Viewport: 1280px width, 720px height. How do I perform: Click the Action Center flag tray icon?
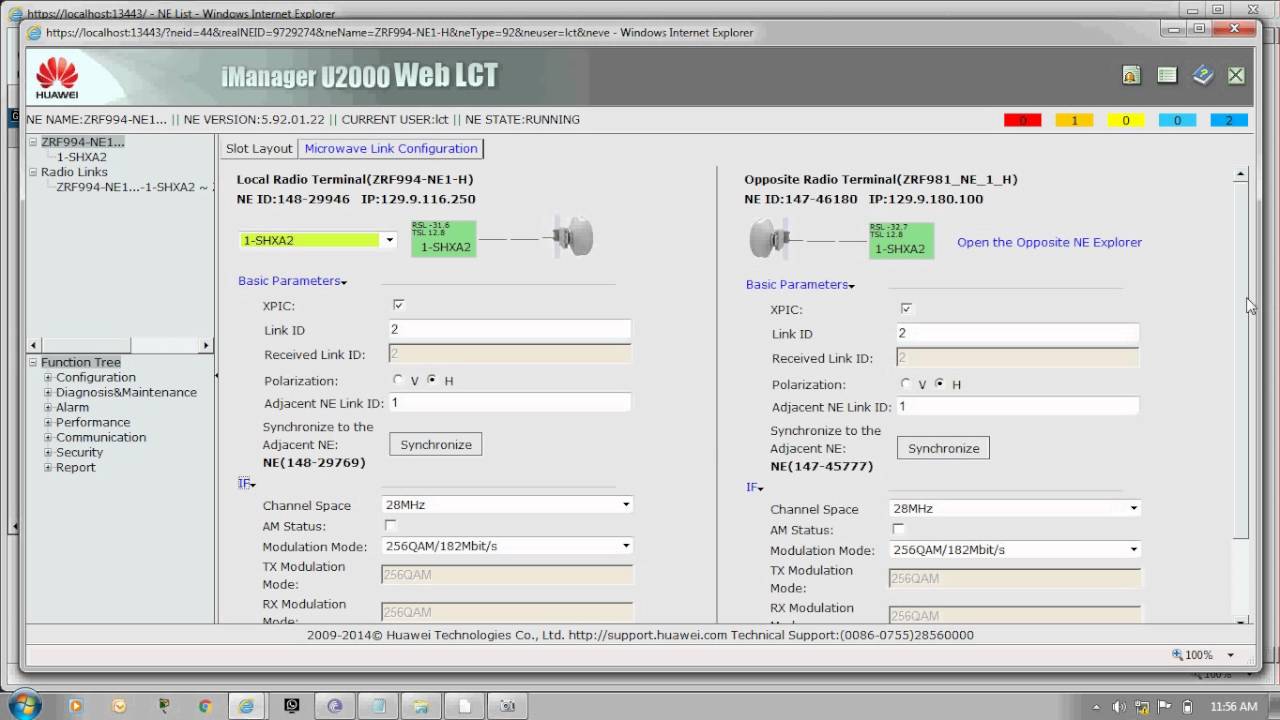click(x=1165, y=707)
